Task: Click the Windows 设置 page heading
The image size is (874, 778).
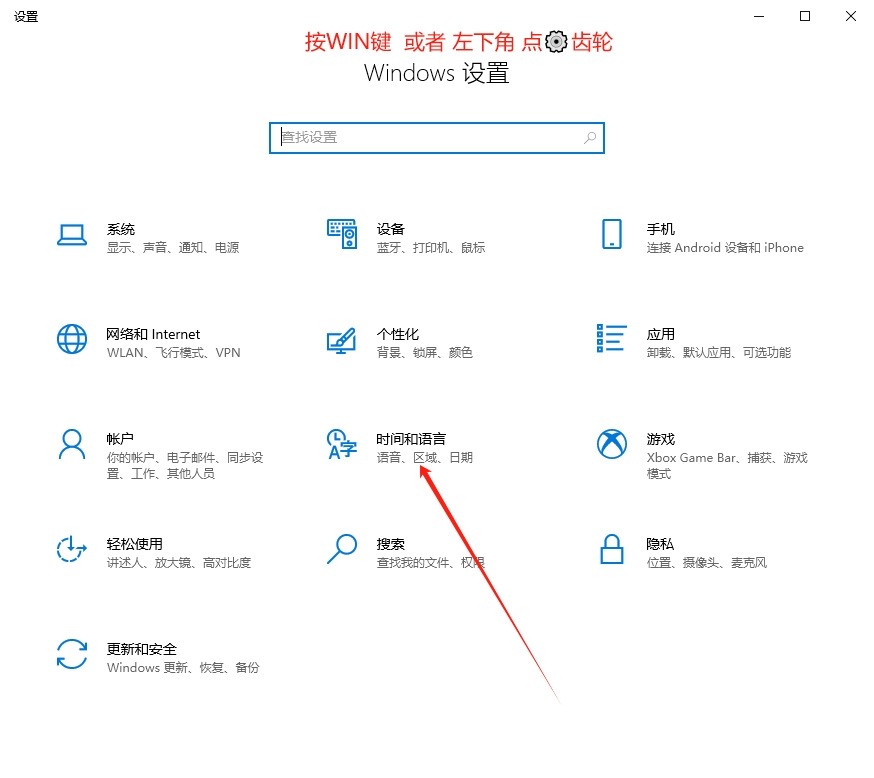Action: (436, 73)
